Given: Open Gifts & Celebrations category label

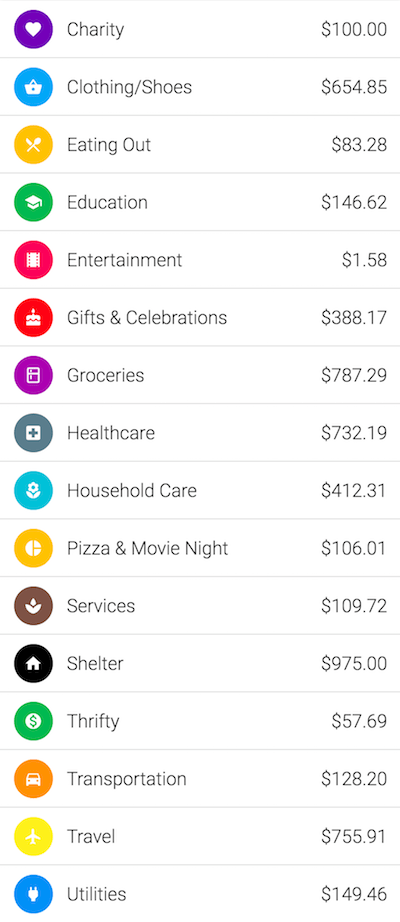Looking at the screenshot, I should (x=147, y=318).
